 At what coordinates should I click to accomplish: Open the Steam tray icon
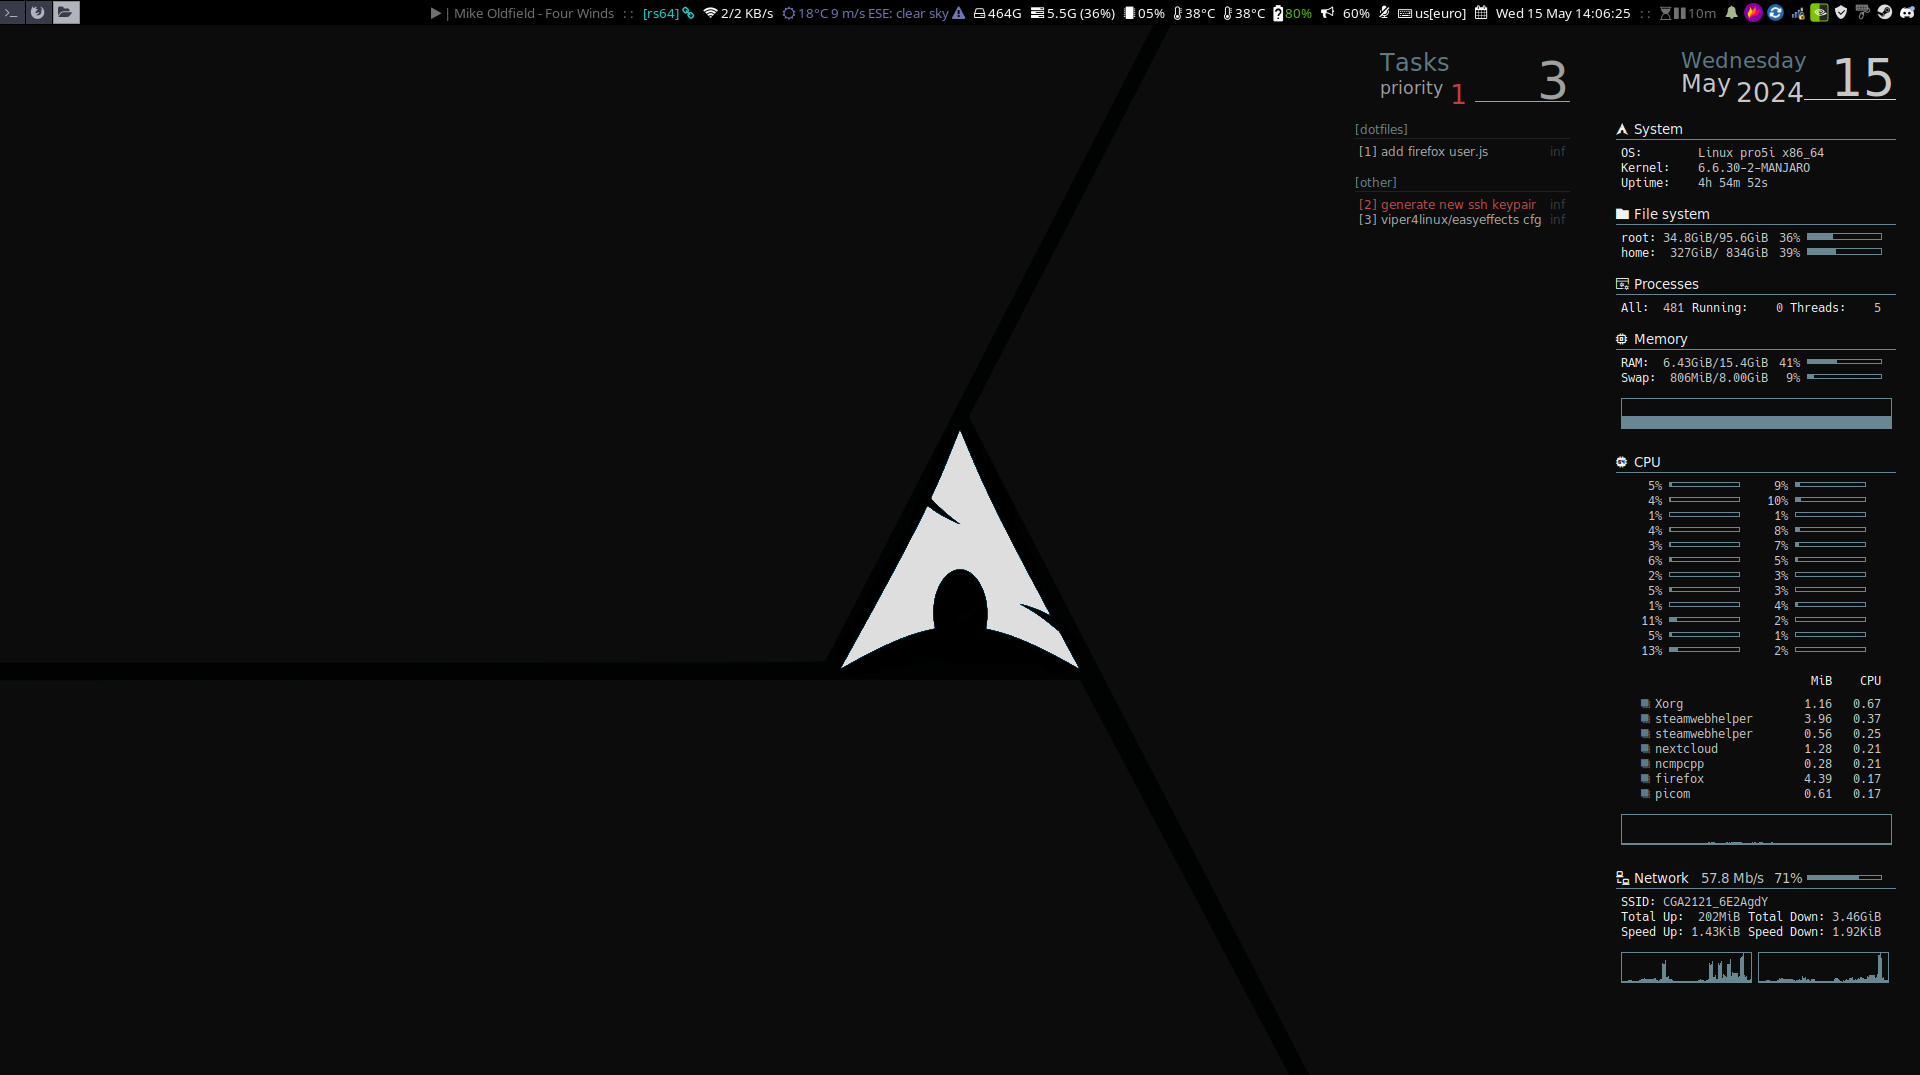(1884, 12)
